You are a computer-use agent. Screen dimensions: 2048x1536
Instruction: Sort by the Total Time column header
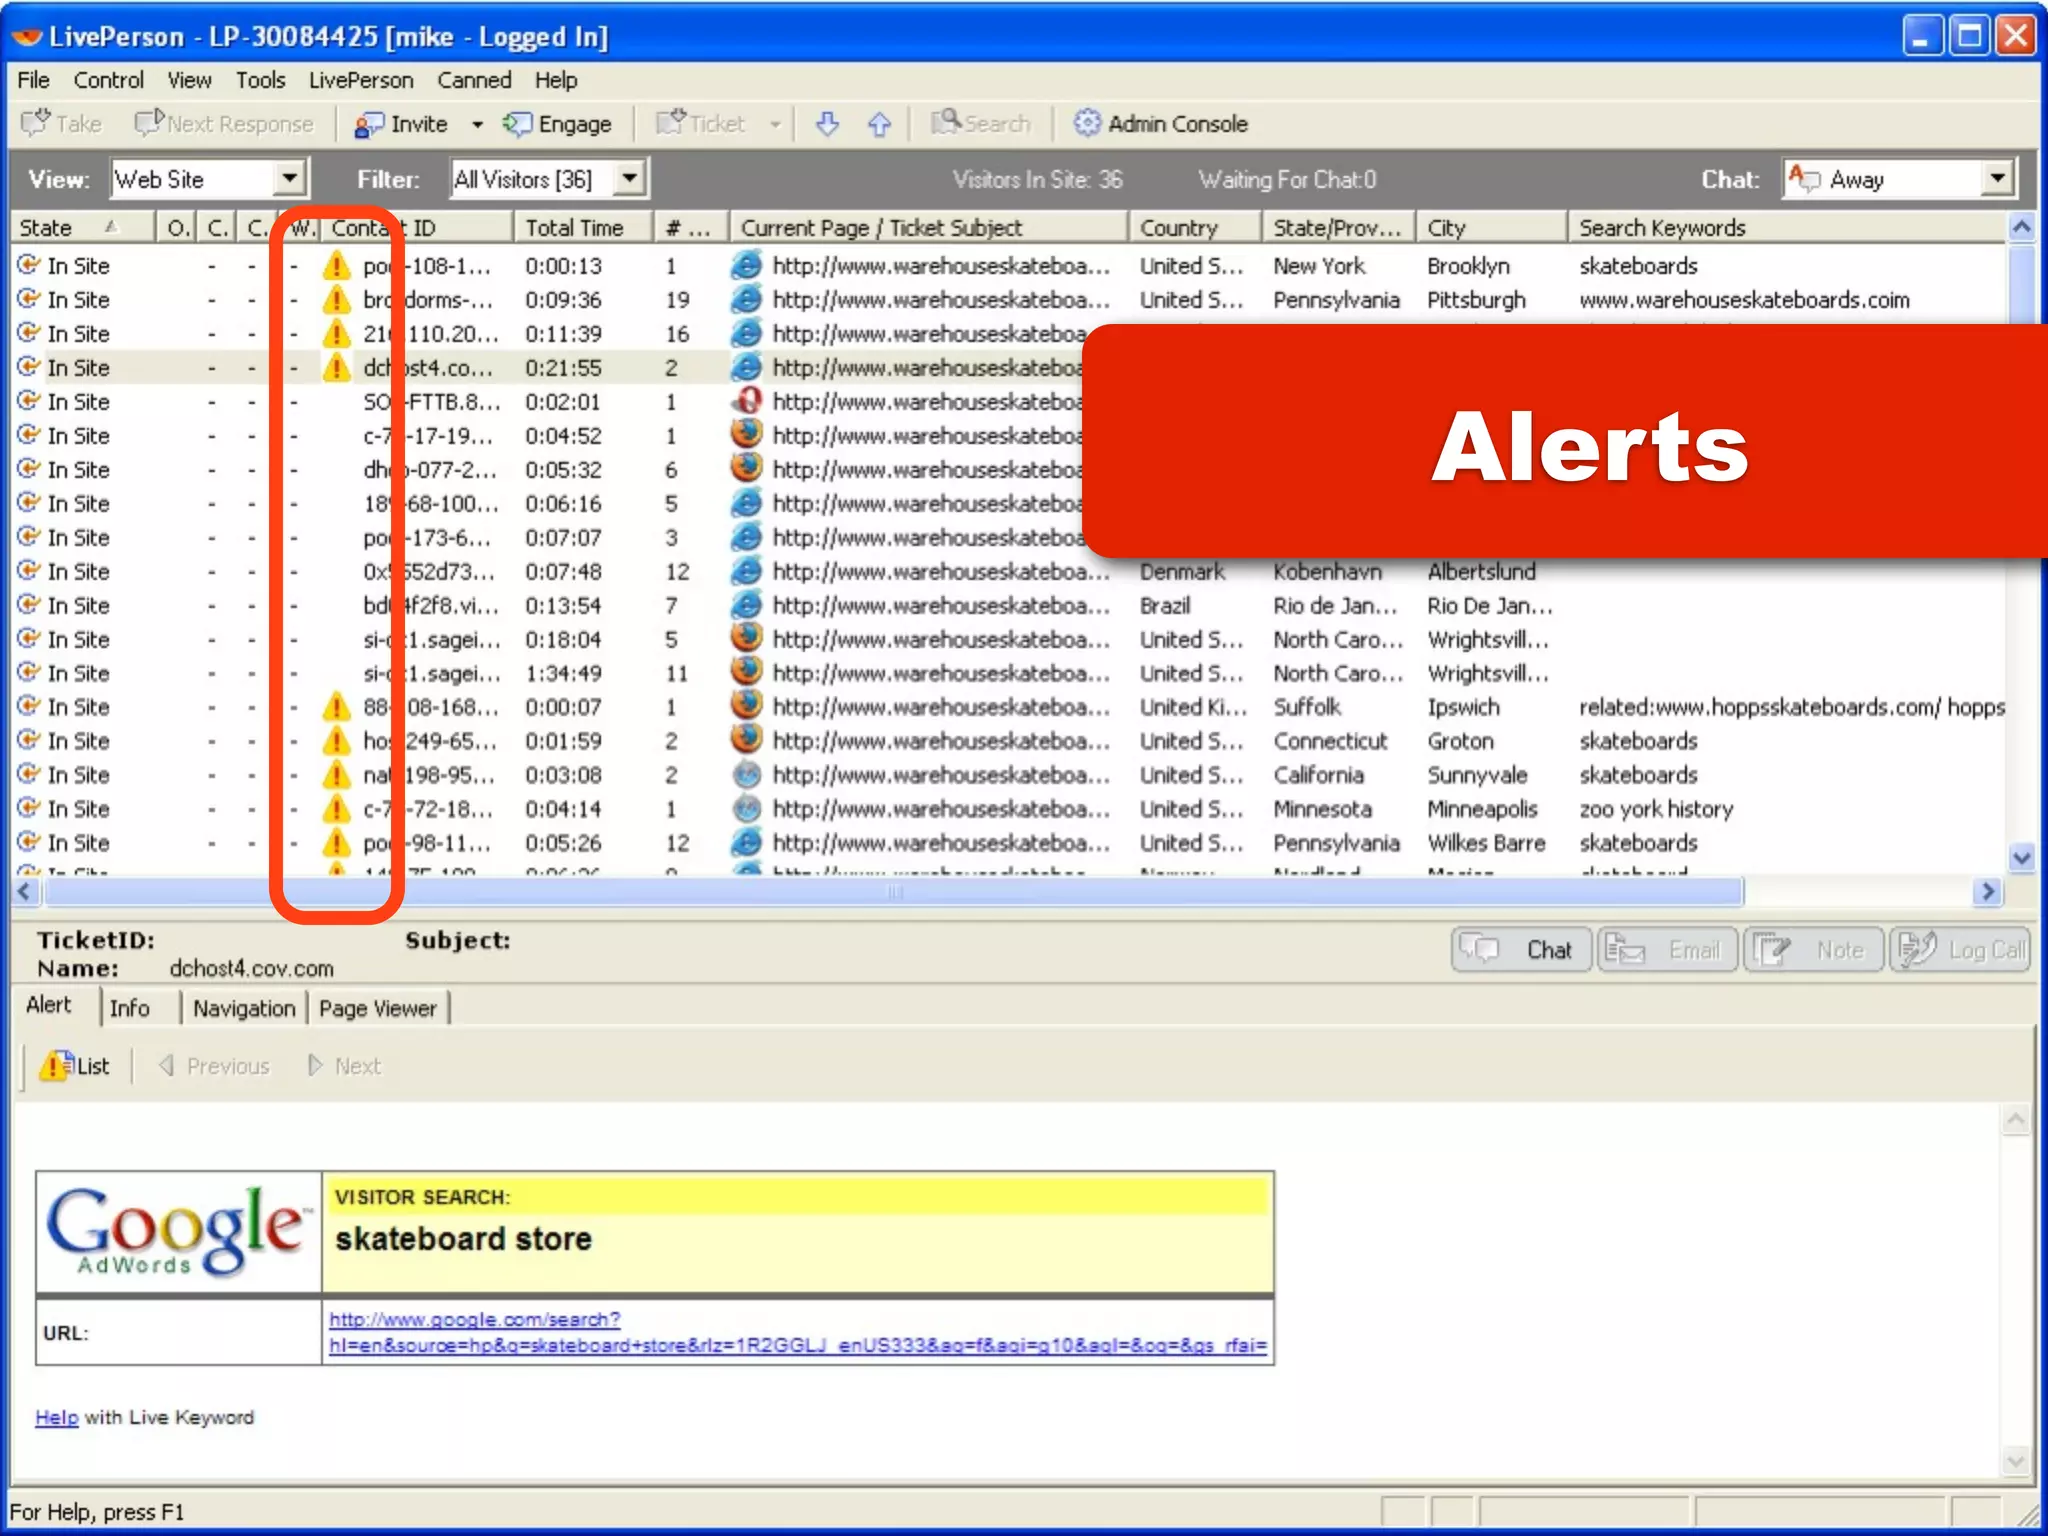coord(584,228)
